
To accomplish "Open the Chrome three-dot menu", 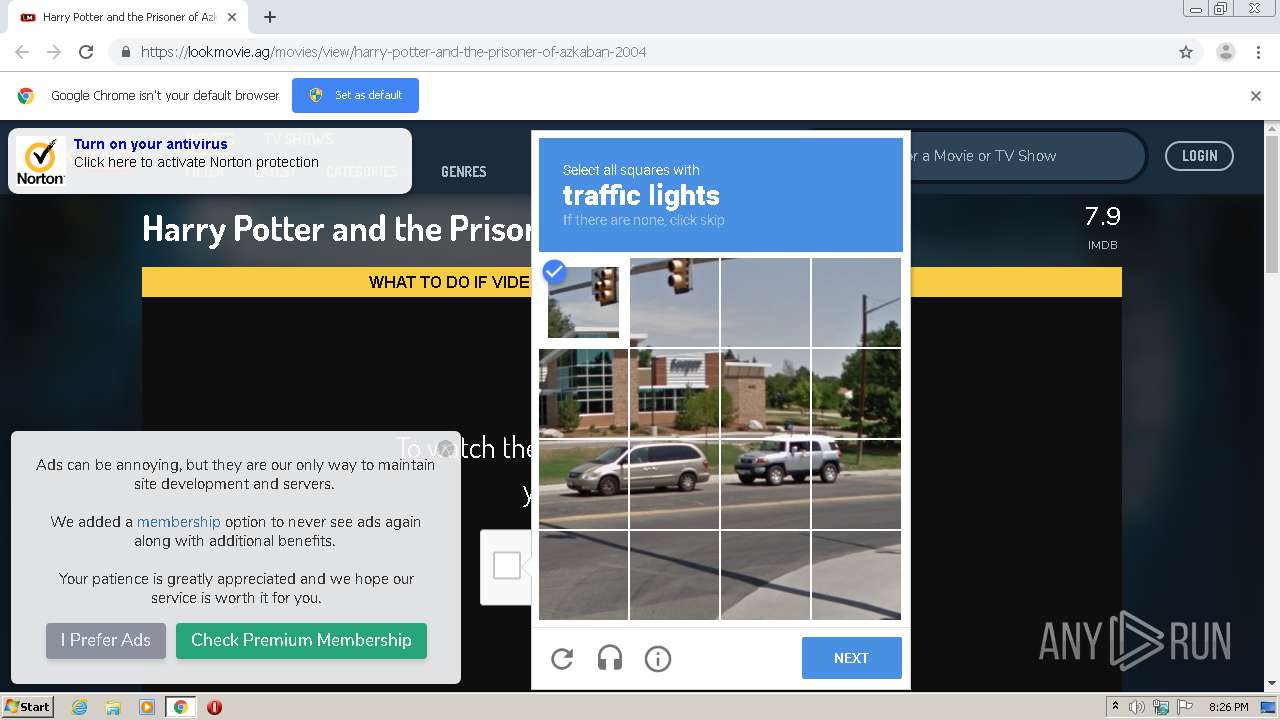I will click(x=1258, y=52).
